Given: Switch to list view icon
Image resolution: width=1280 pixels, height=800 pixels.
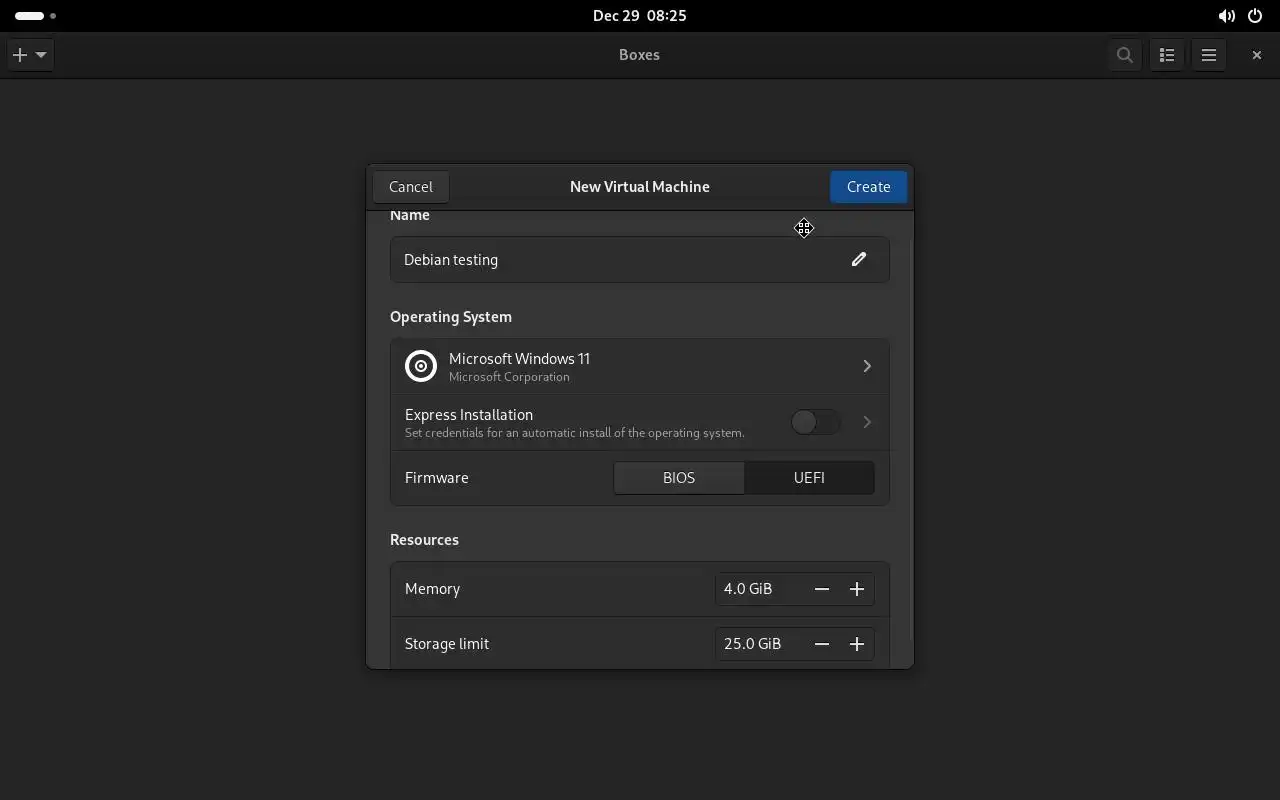Looking at the screenshot, I should click(x=1167, y=55).
